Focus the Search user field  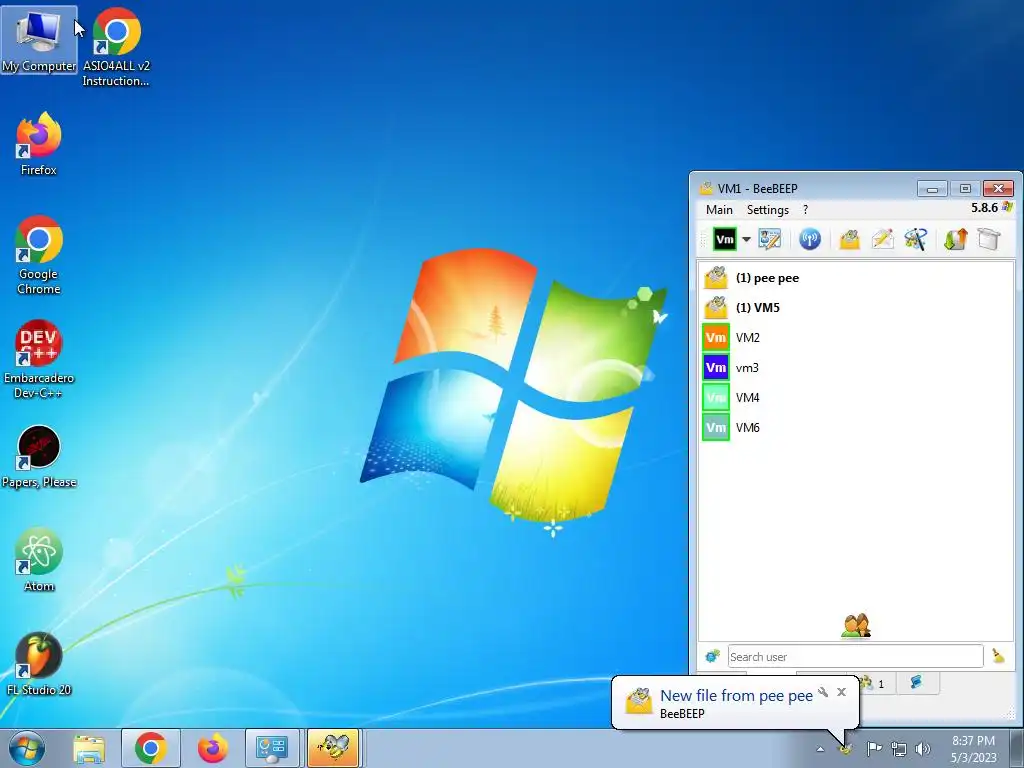(856, 656)
